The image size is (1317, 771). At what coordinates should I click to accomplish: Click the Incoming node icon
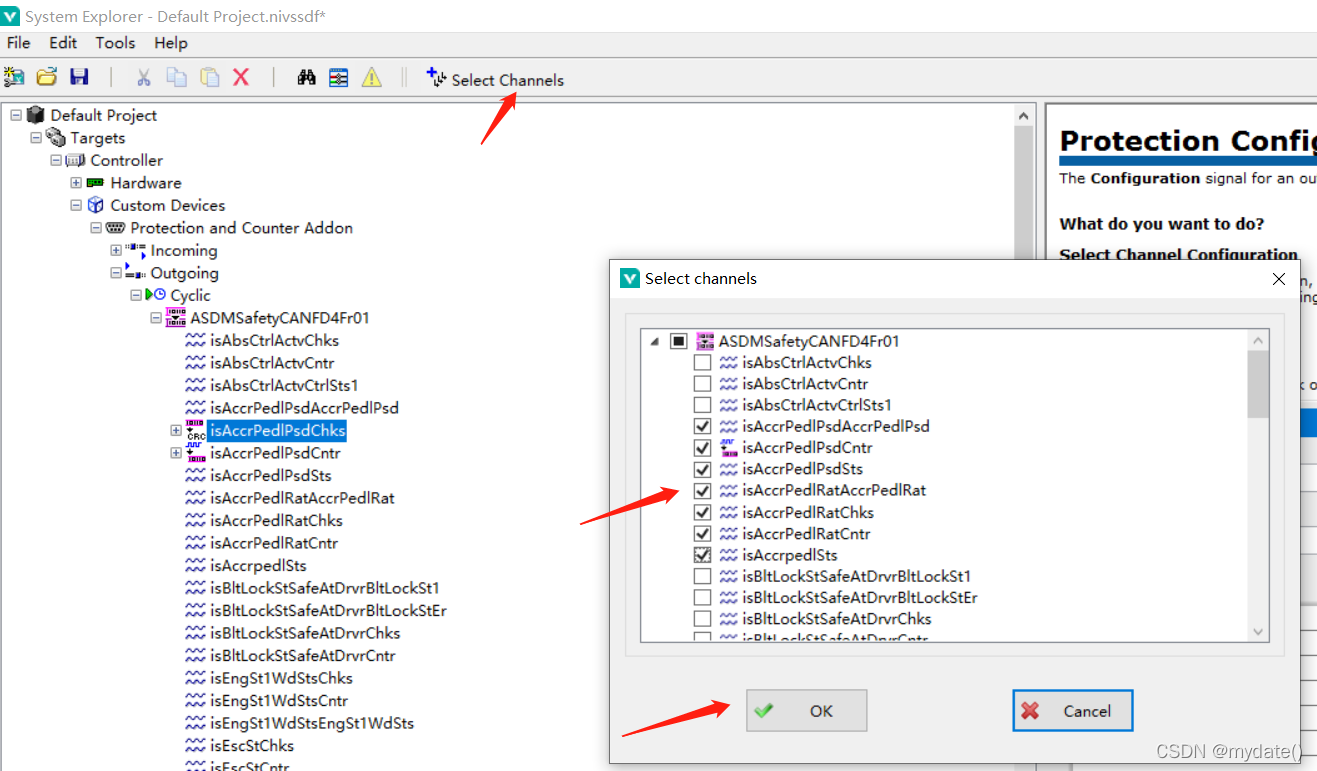[x=136, y=250]
